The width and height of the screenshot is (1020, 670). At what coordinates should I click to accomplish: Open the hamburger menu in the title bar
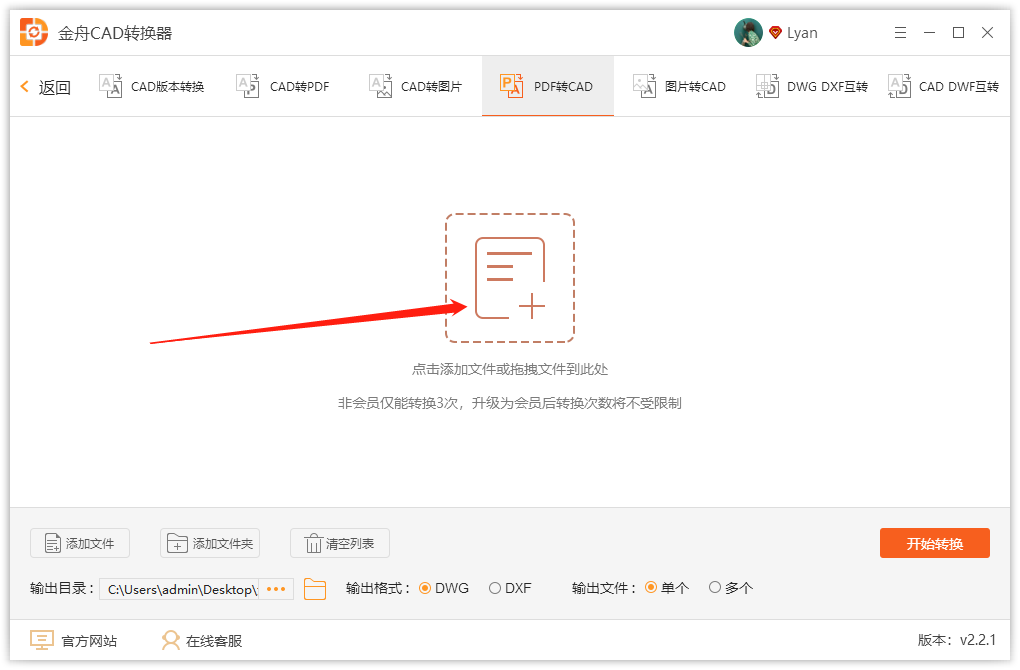click(899, 31)
